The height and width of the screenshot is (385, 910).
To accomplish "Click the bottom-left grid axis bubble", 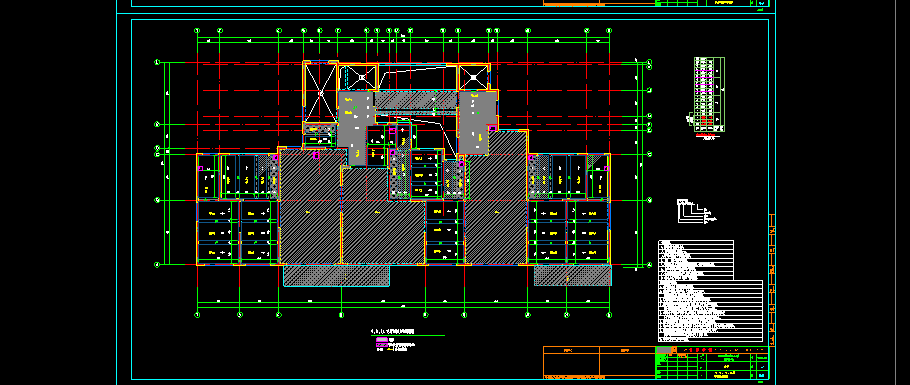I will tap(197, 315).
